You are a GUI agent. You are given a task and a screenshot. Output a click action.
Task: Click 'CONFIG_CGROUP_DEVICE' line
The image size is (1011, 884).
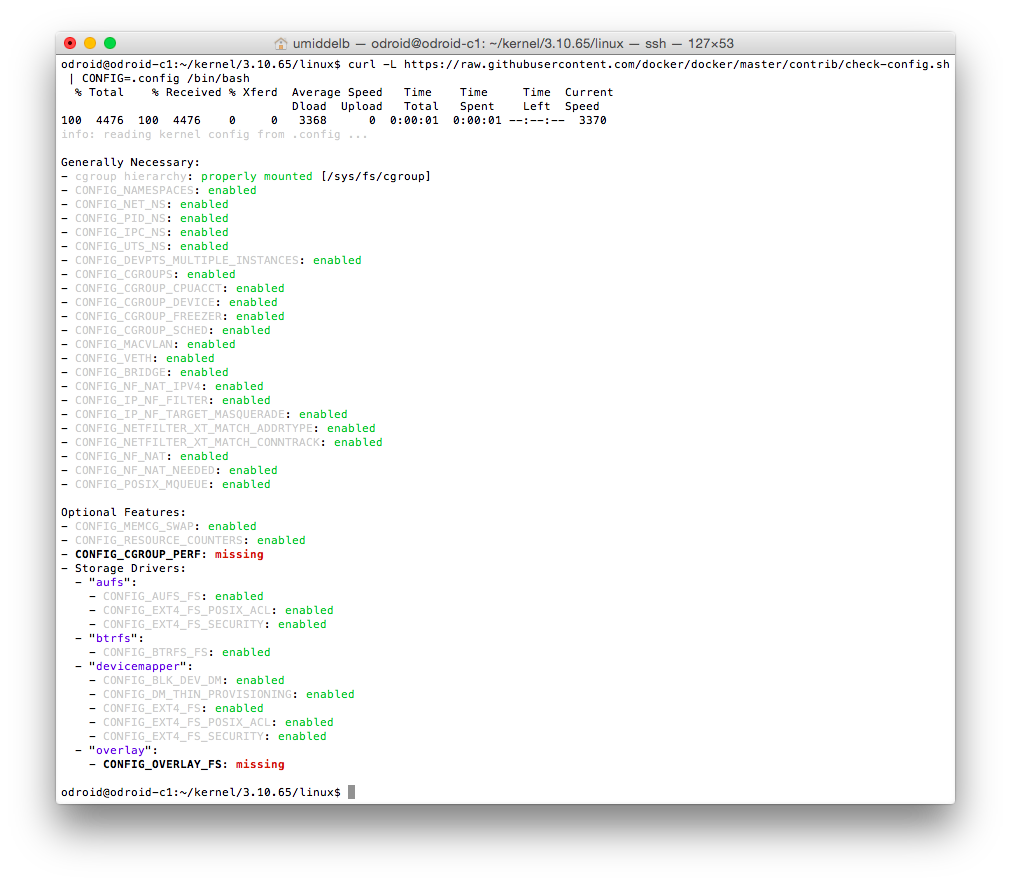click(170, 302)
